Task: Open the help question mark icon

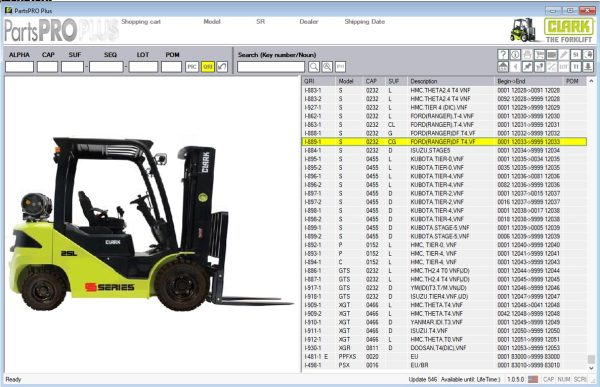Action: click(503, 55)
